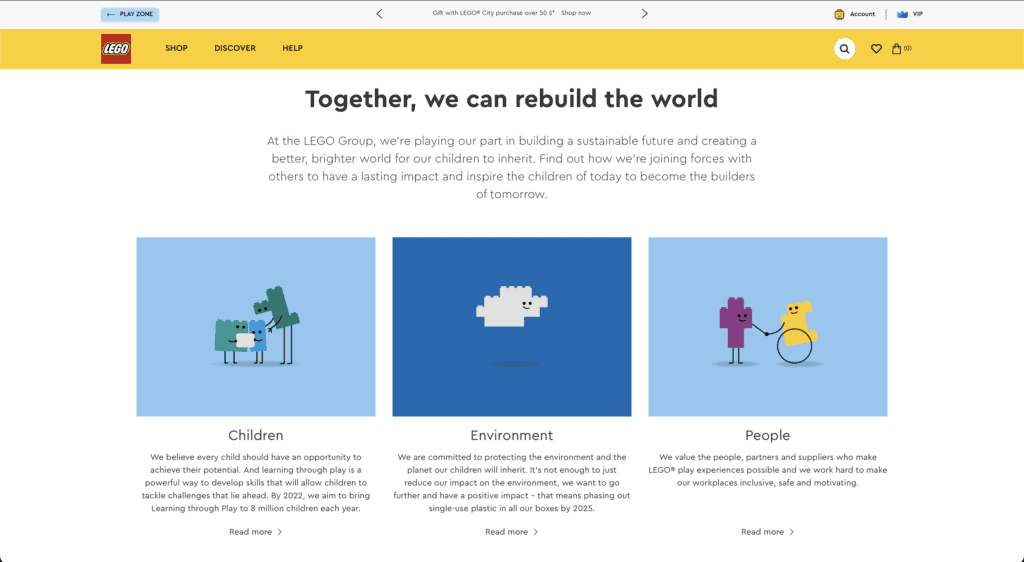Open the wishlist heart icon
The width and height of the screenshot is (1024, 562).
pyautogui.click(x=876, y=48)
